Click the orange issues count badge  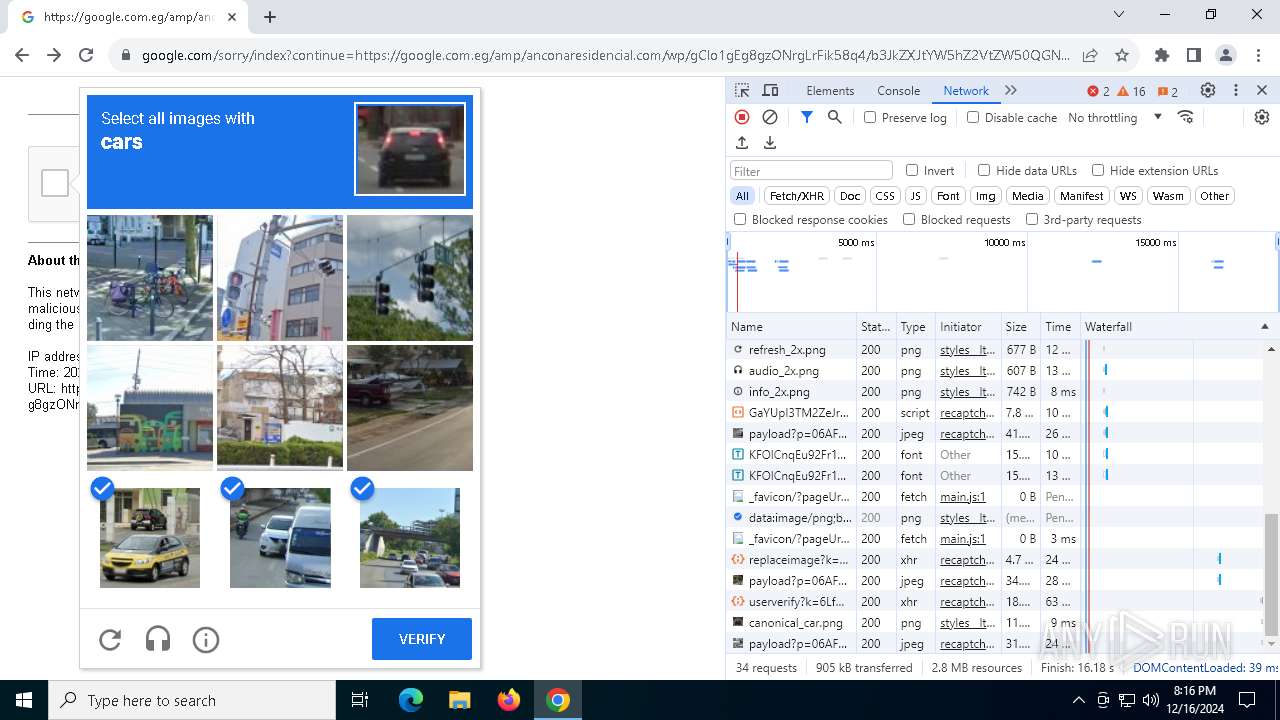tap(1167, 91)
